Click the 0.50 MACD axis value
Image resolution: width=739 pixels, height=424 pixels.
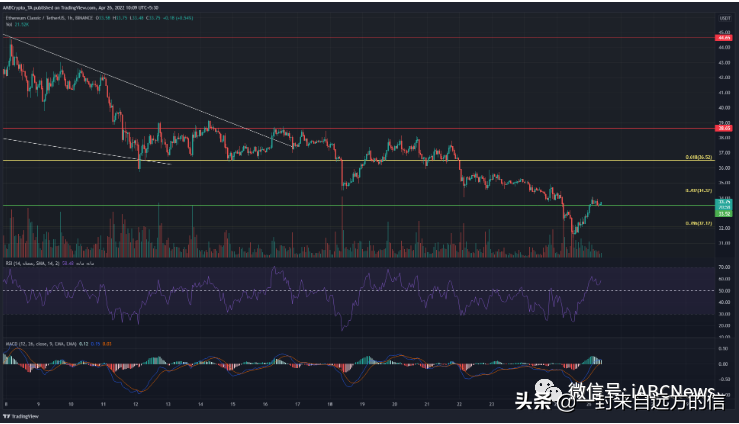(x=724, y=349)
